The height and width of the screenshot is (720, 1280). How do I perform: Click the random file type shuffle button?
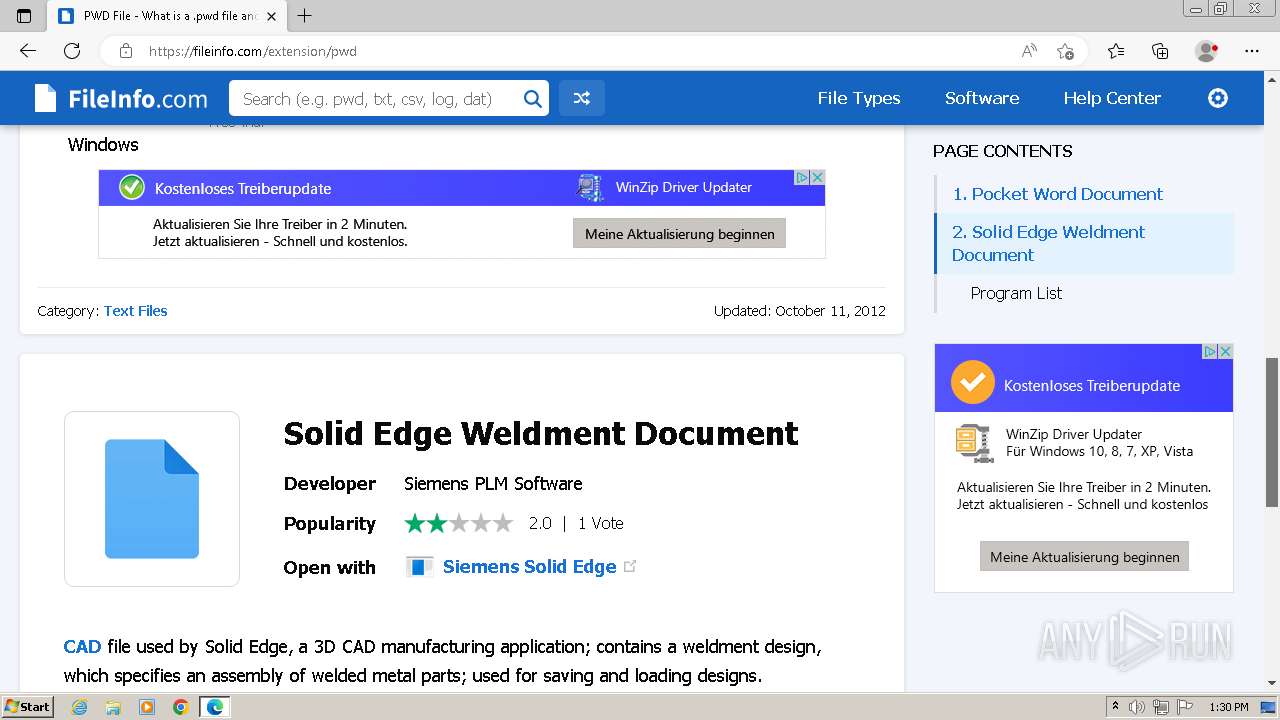click(581, 98)
